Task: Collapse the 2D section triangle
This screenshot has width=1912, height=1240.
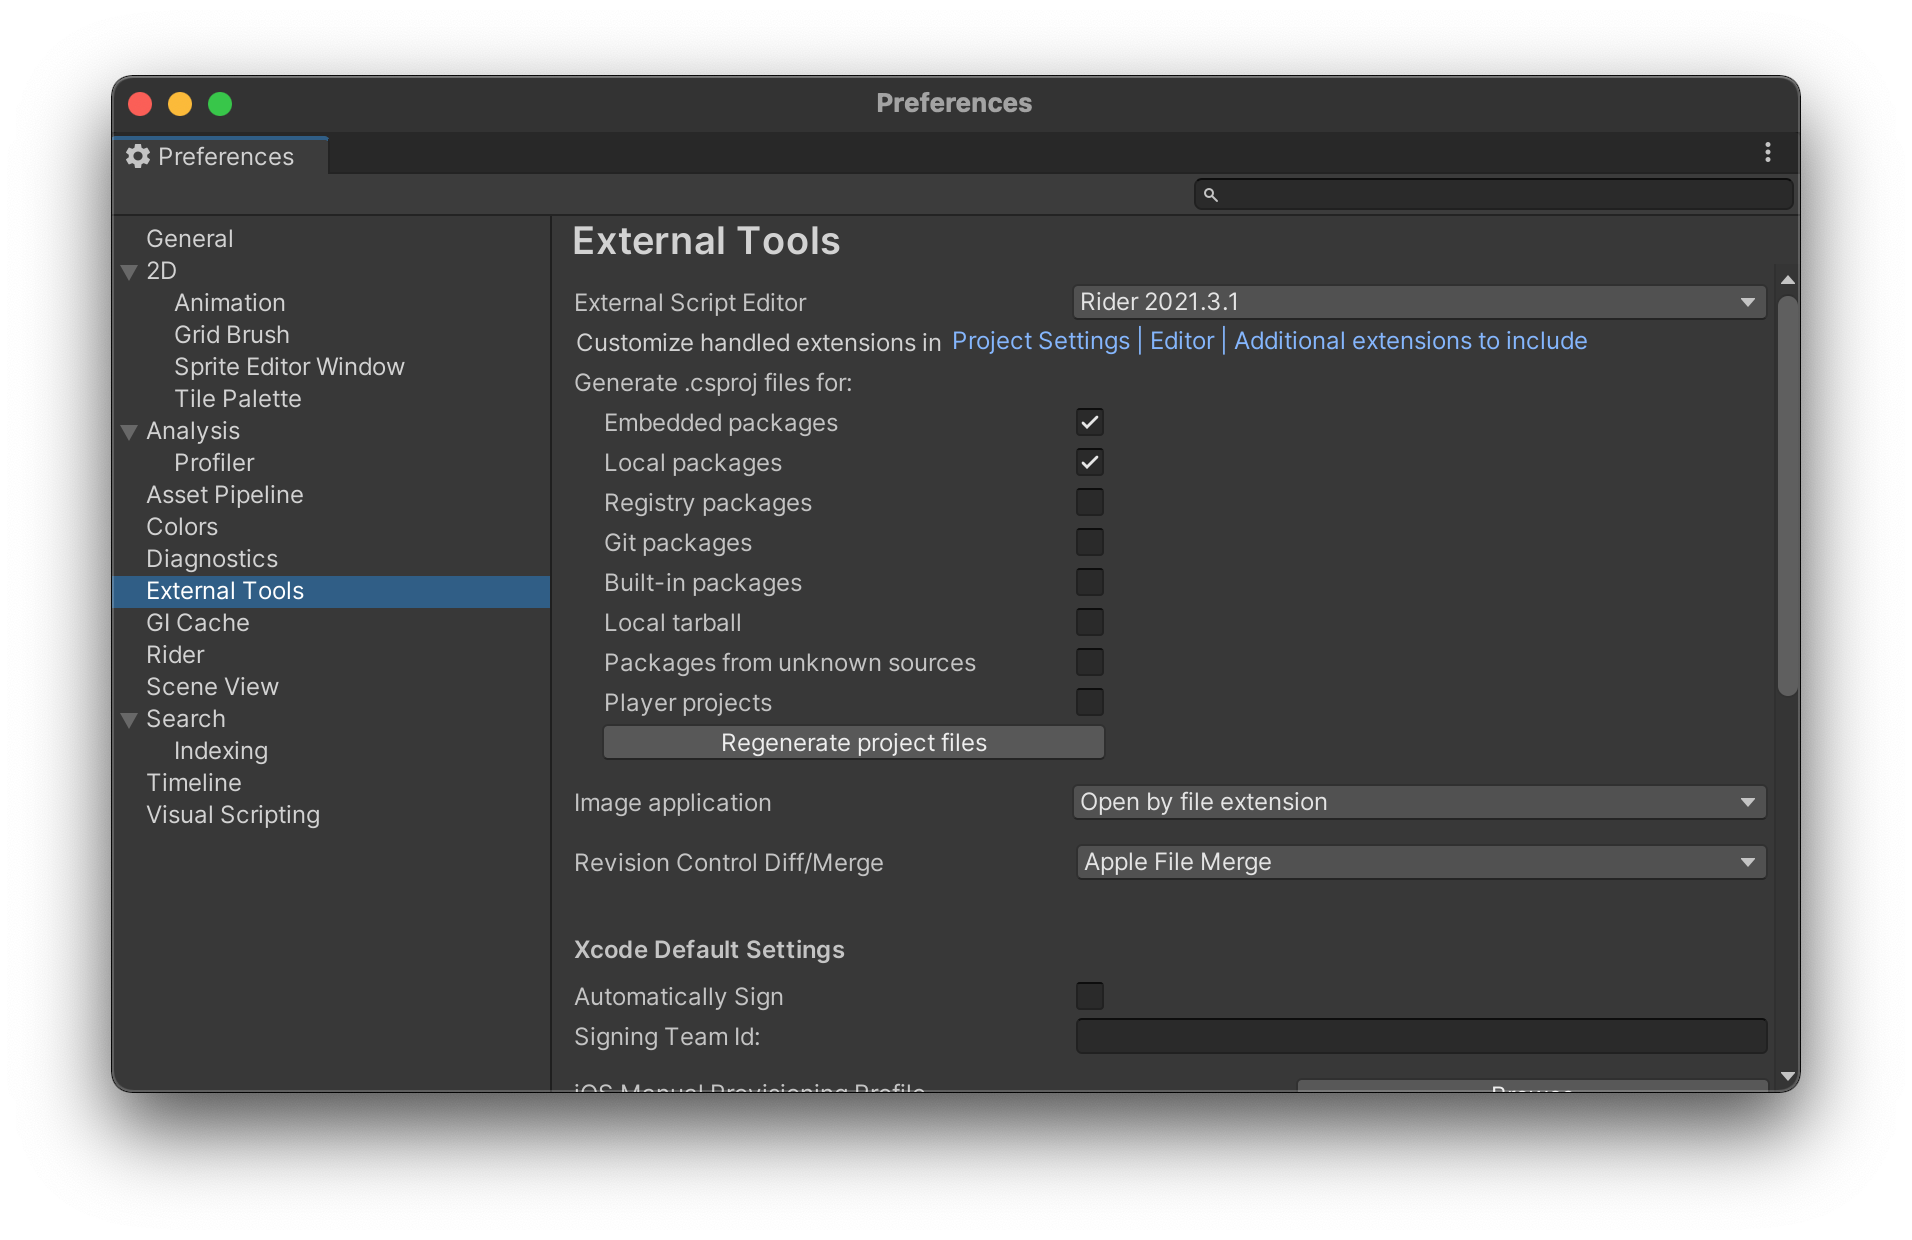Action: pos(129,272)
